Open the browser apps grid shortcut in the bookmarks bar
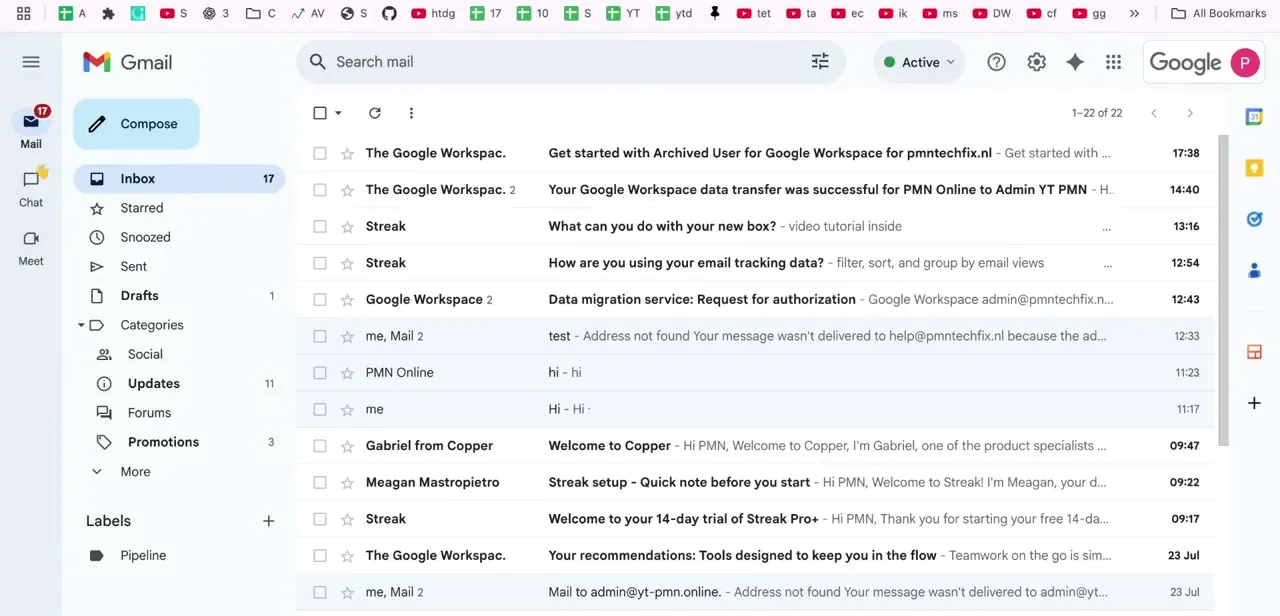 (24, 14)
